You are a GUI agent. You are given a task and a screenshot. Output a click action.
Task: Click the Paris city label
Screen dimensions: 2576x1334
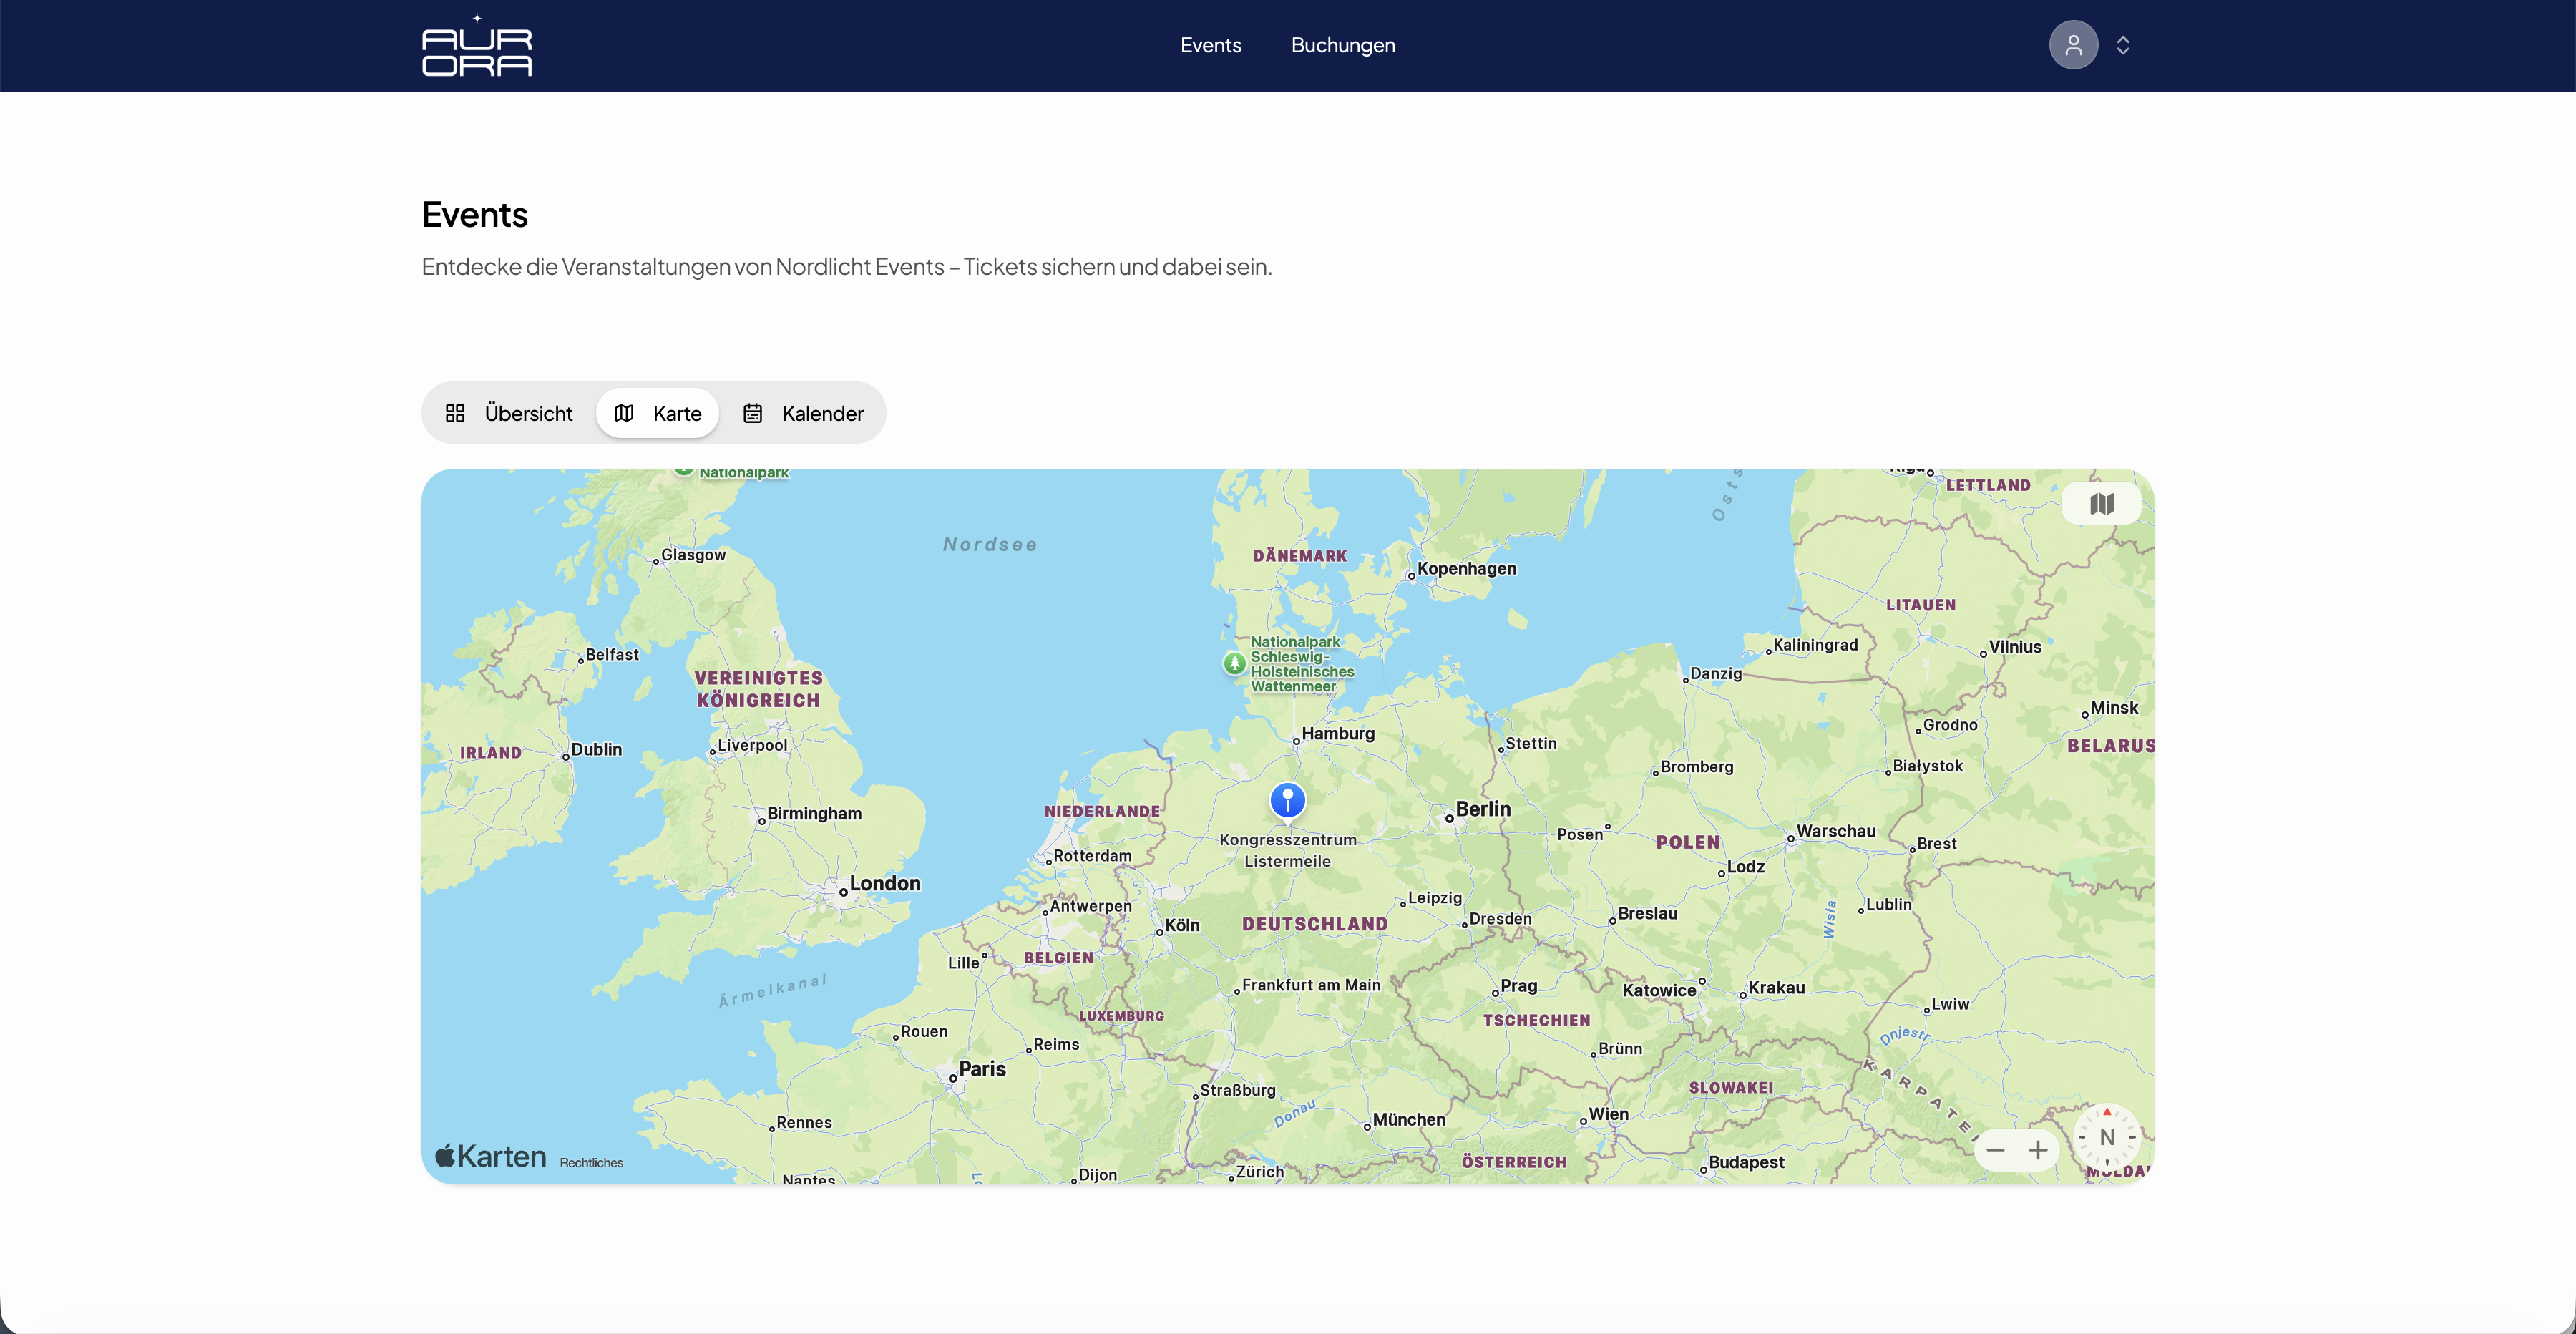coord(982,1069)
